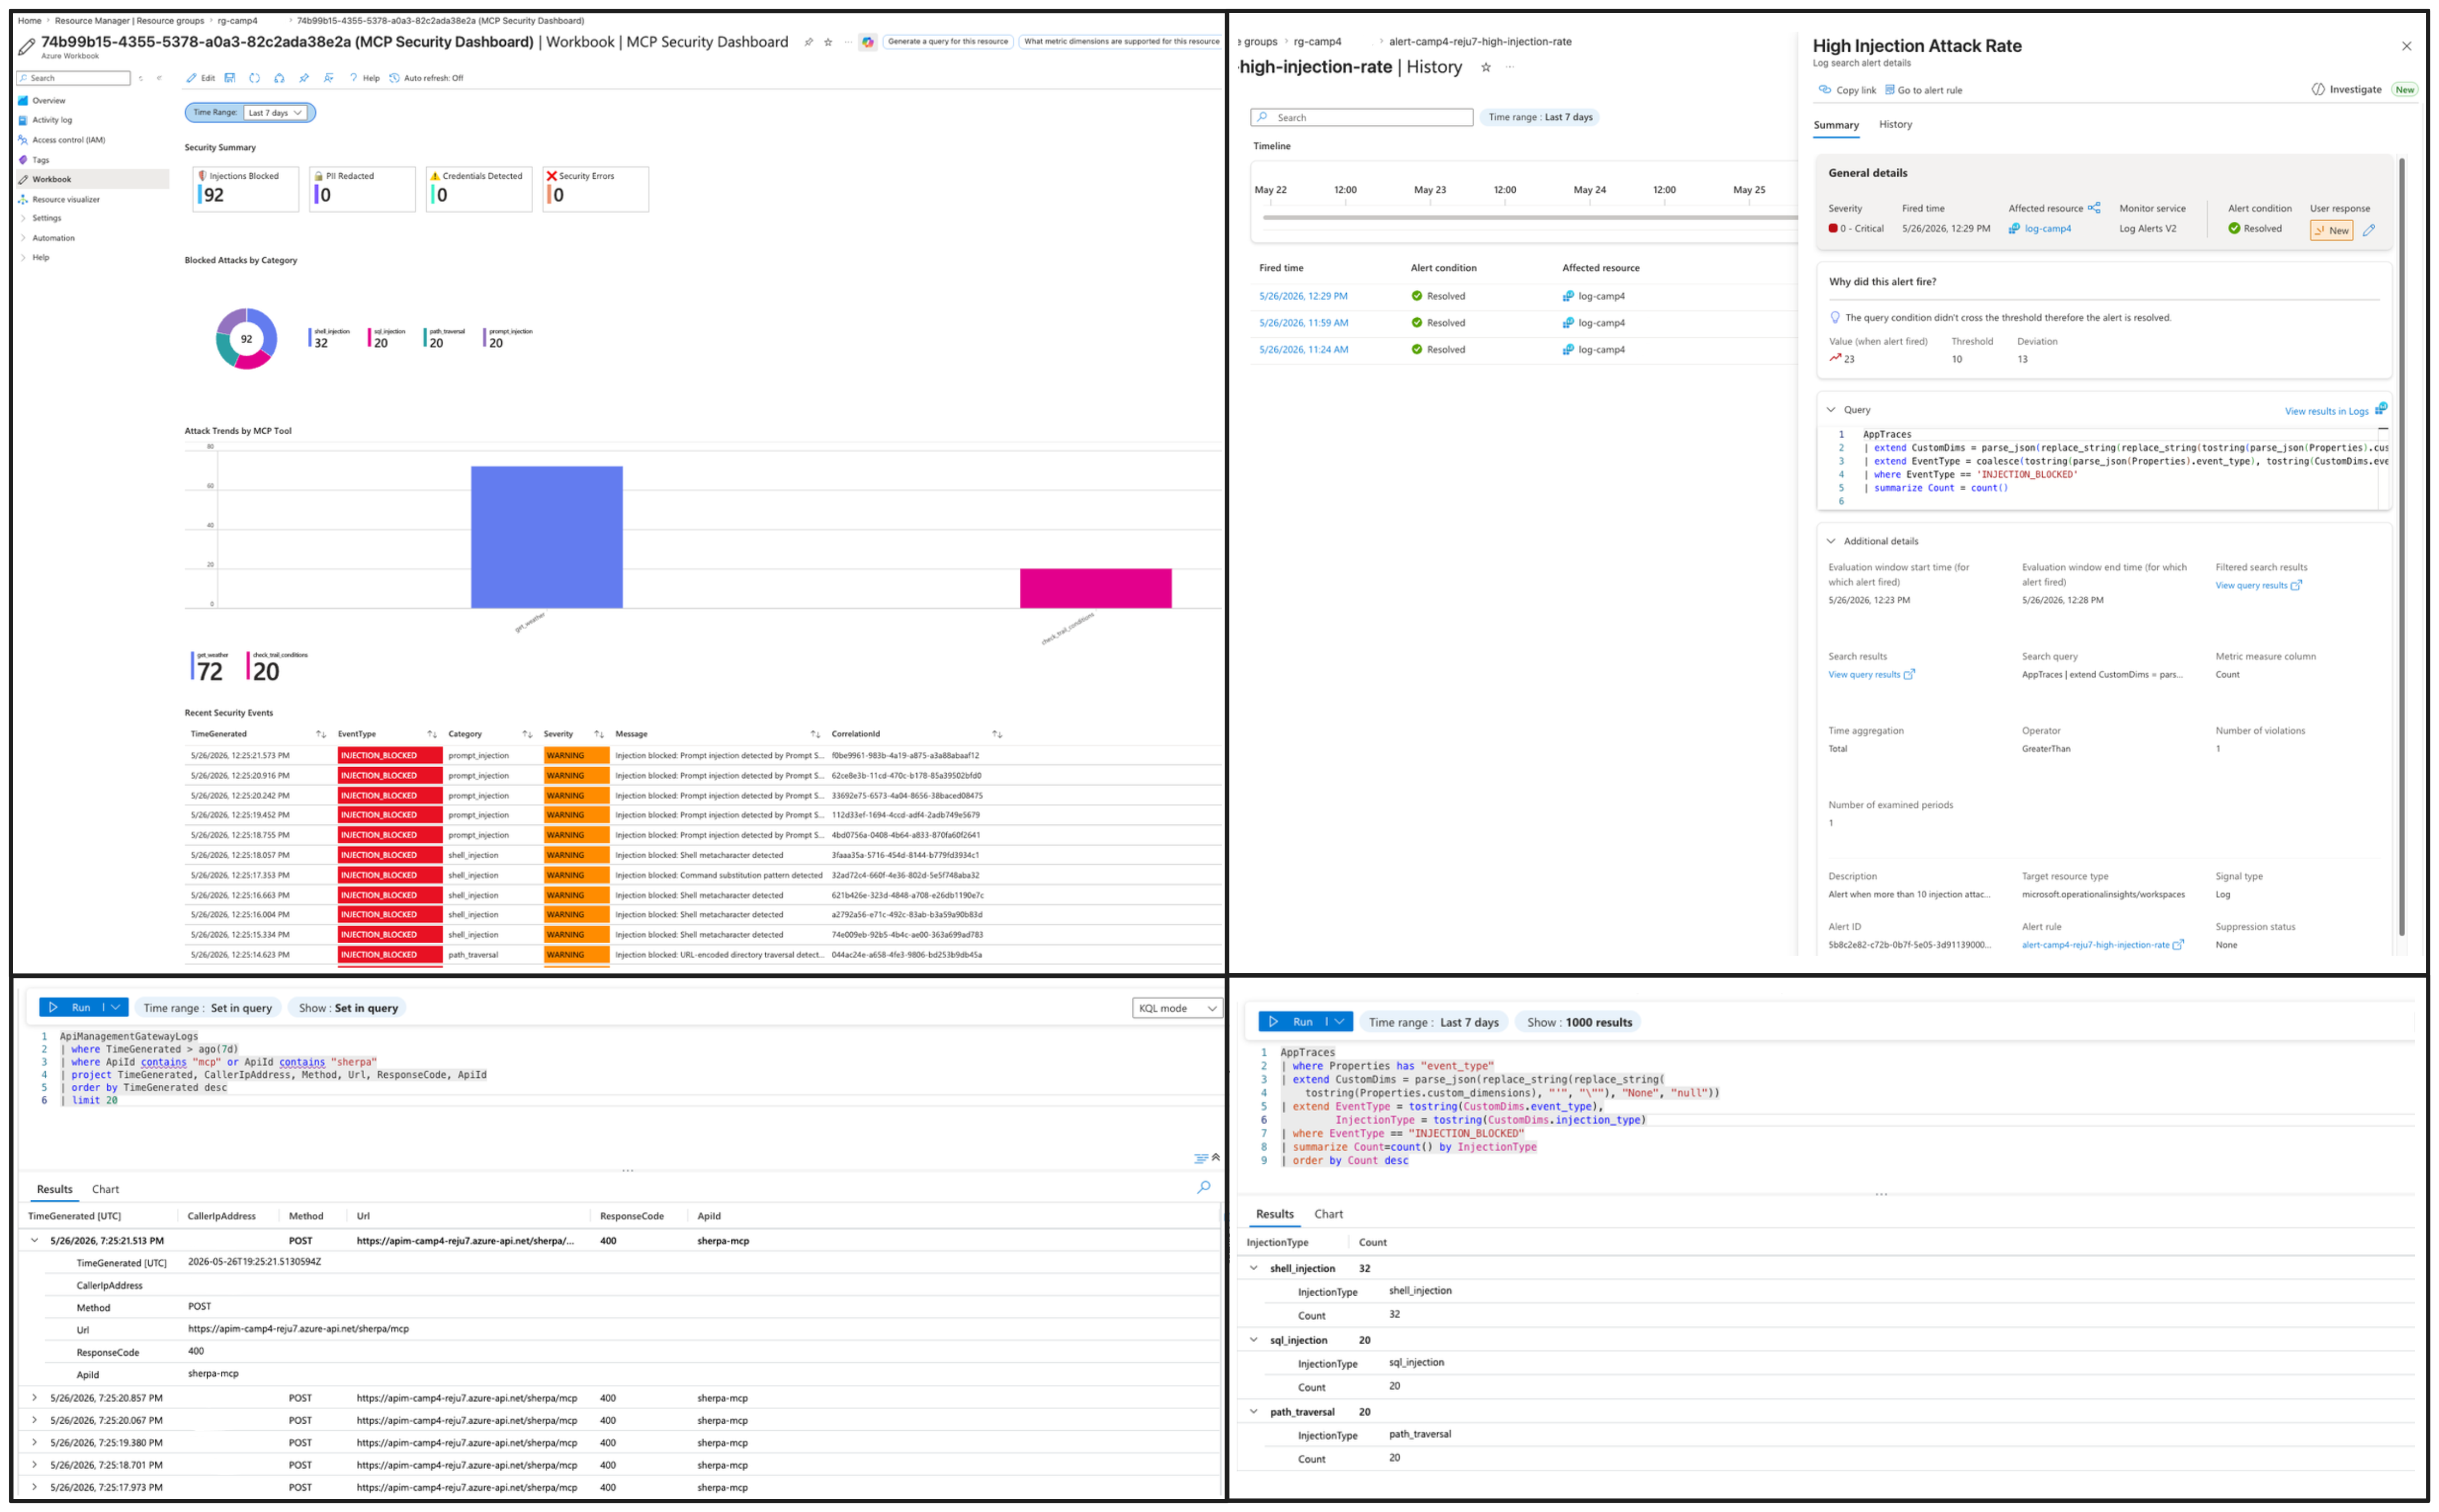Open the alert fired 5/26/2026, 11:24 AM
The image size is (2439, 1512).
[1303, 350]
